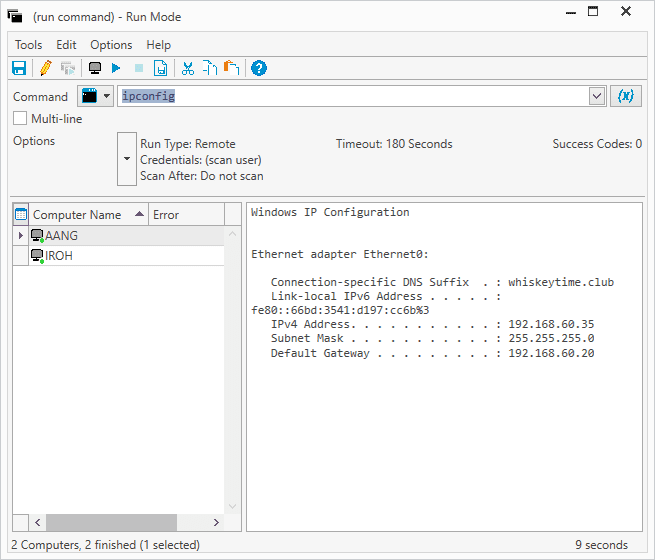Image resolution: width=655 pixels, height=560 pixels.
Task: Click the Cut scissors icon
Action: [x=188, y=68]
